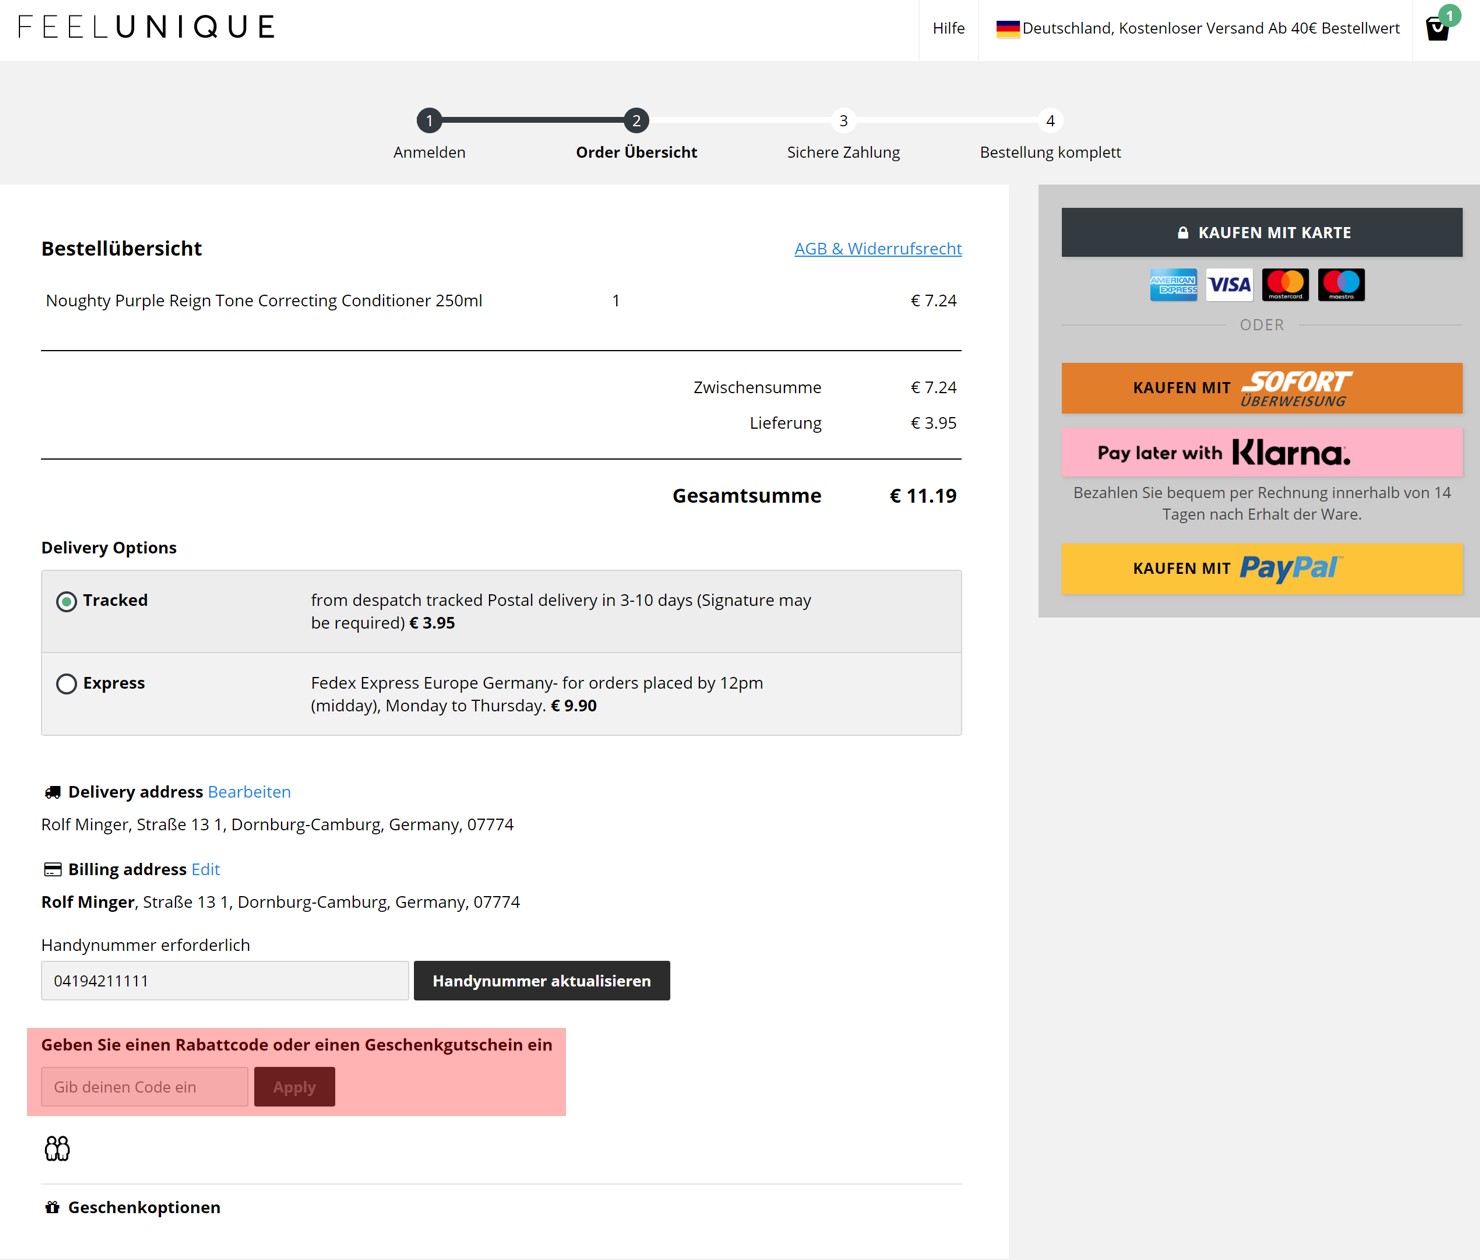Open AGB & Widerrufsrecht link

point(878,248)
